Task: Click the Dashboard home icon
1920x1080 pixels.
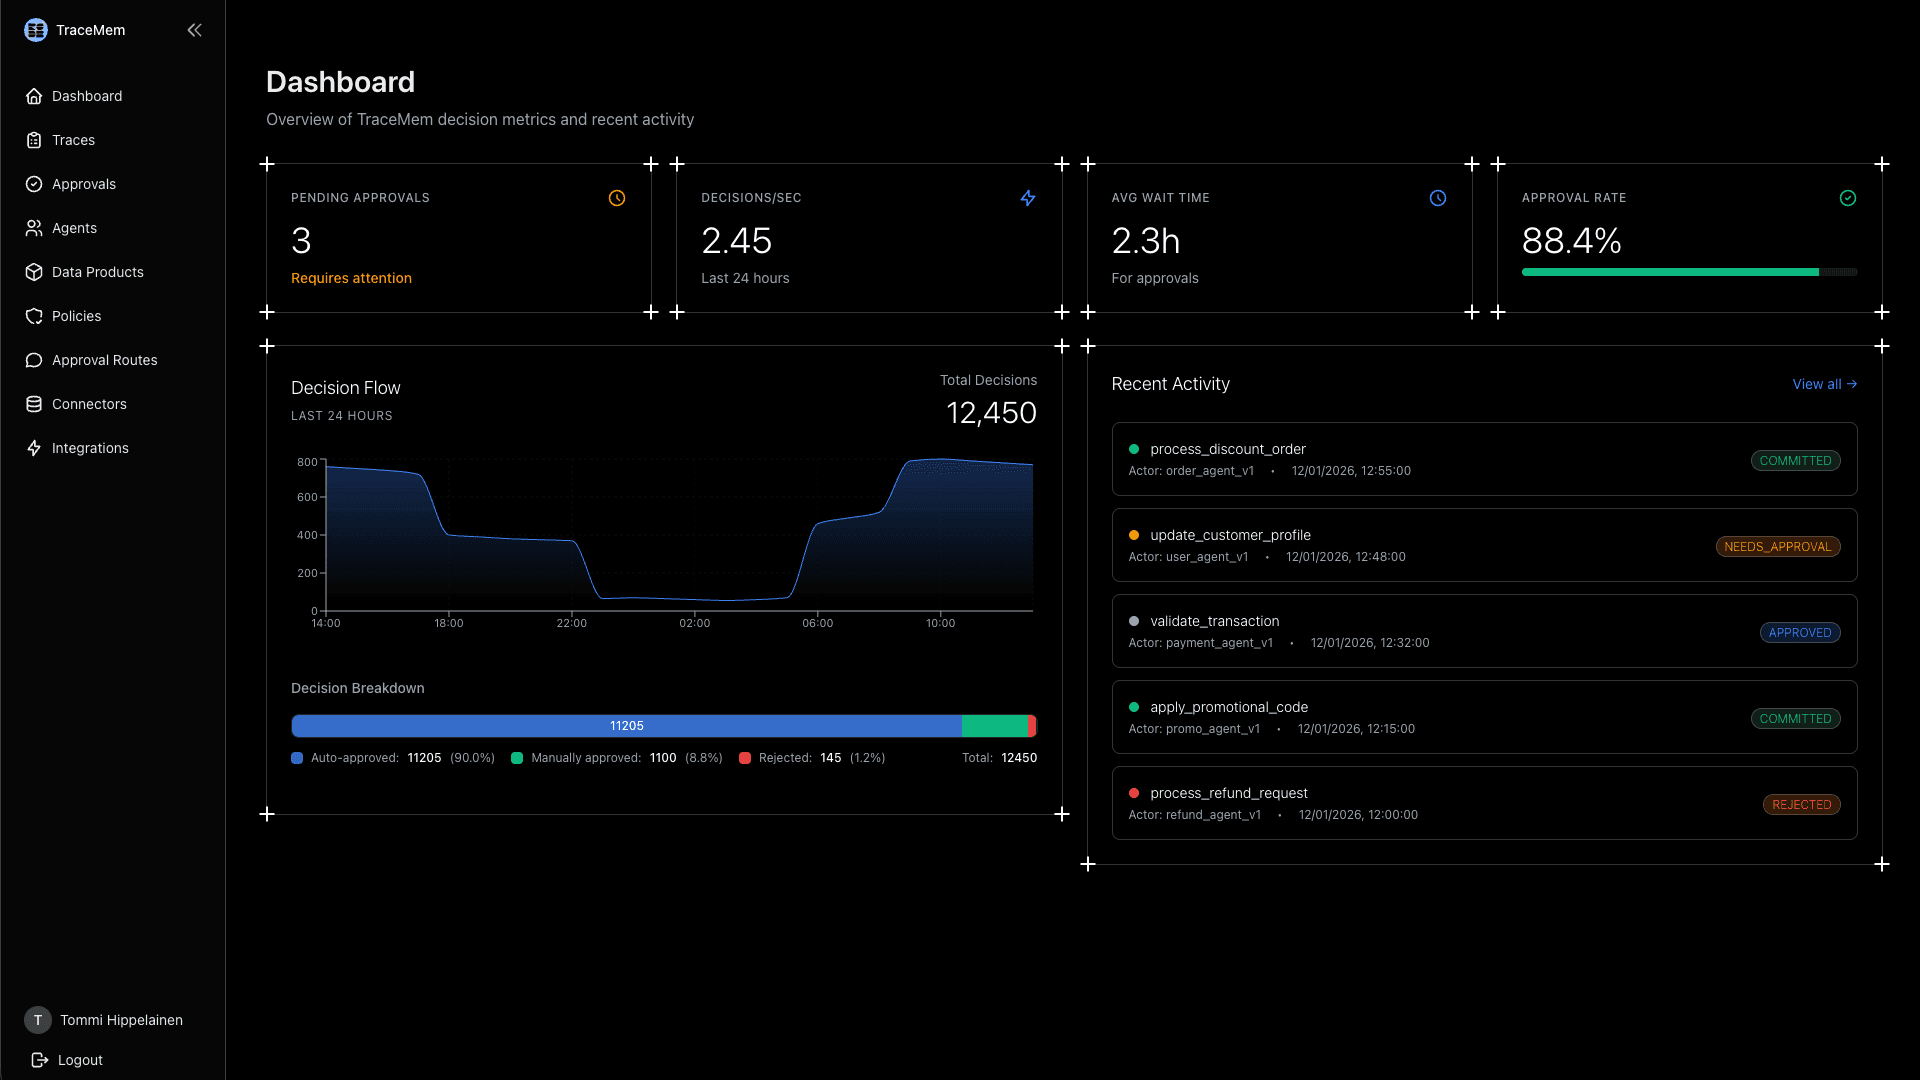Action: tap(34, 96)
